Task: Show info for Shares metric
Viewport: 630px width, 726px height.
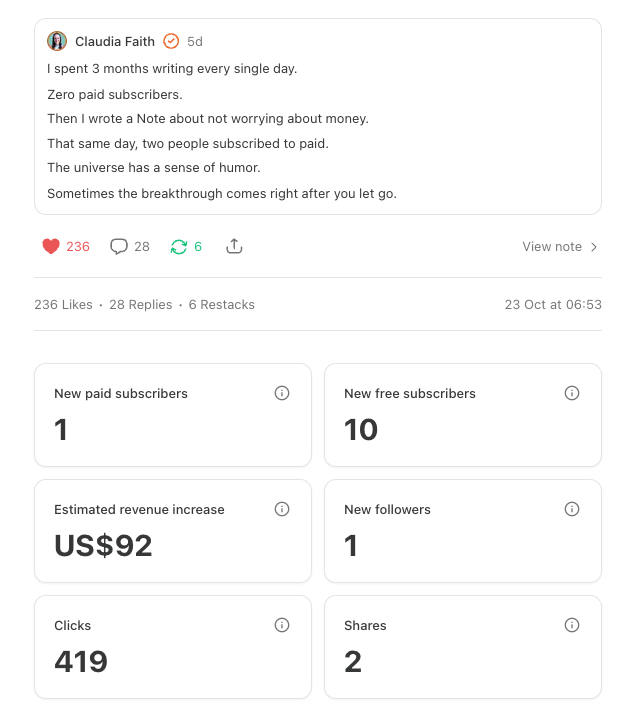Action: [572, 625]
